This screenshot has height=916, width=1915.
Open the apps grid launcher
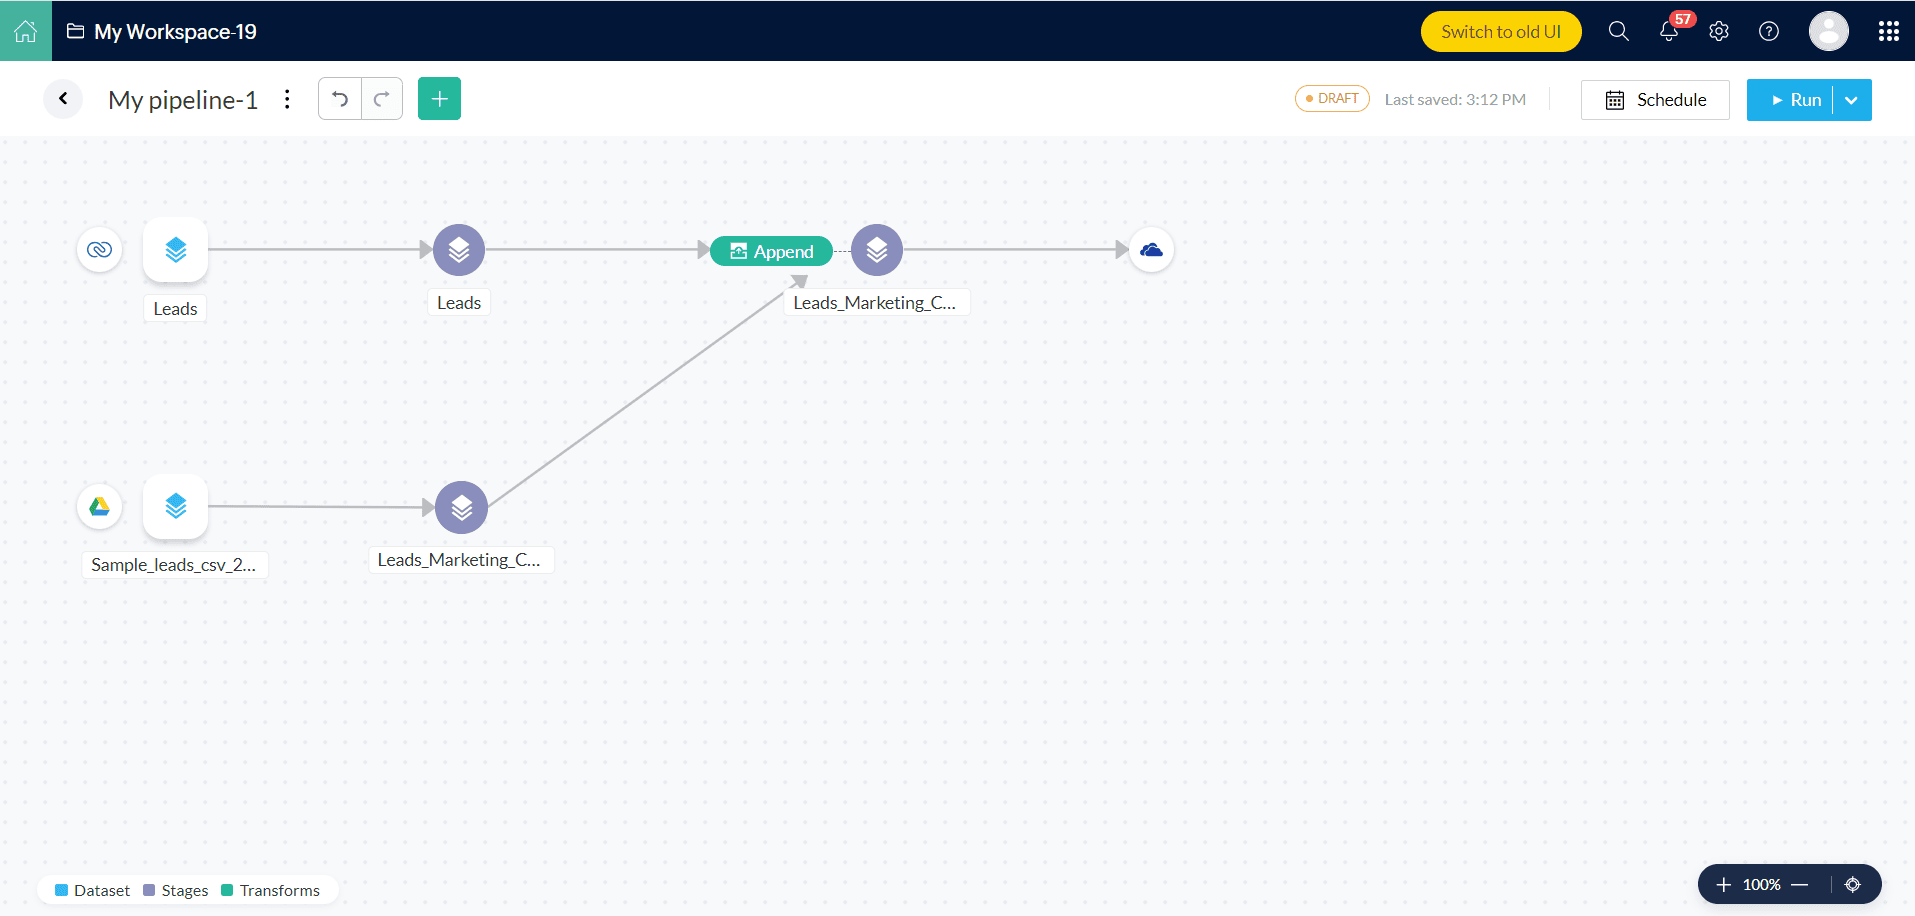click(x=1889, y=32)
